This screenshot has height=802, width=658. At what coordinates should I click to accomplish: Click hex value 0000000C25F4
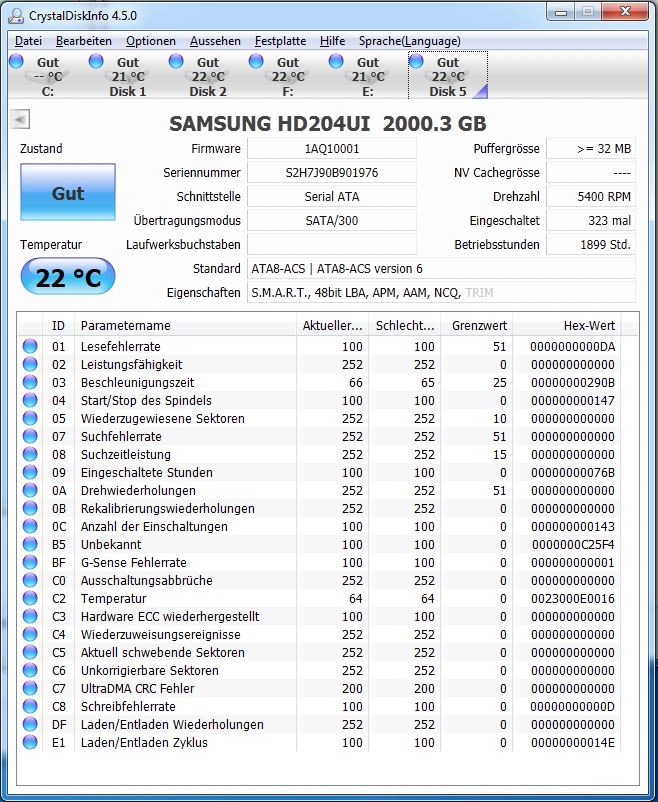573,544
